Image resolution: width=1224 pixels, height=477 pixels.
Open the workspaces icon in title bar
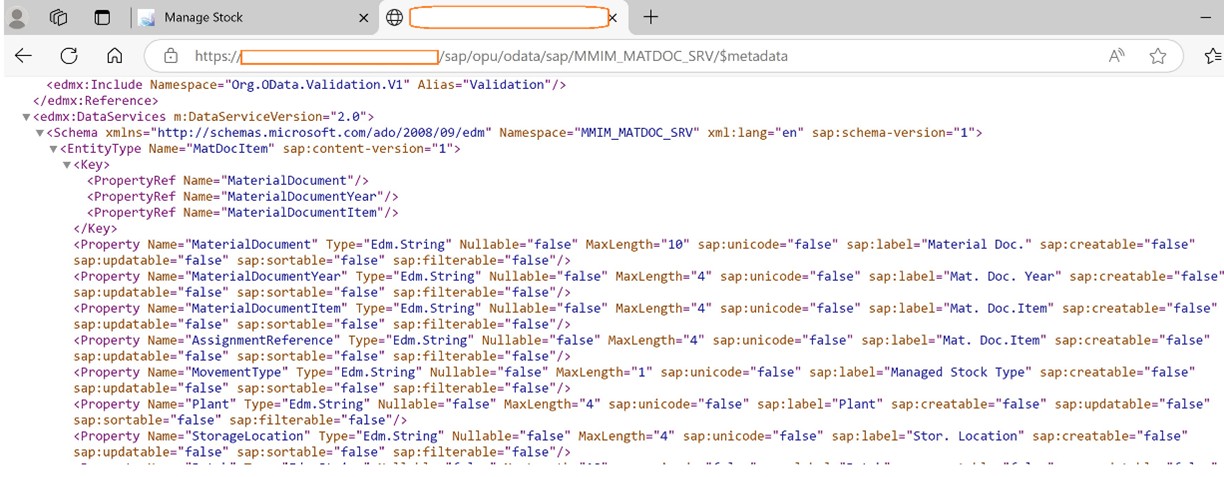click(59, 17)
